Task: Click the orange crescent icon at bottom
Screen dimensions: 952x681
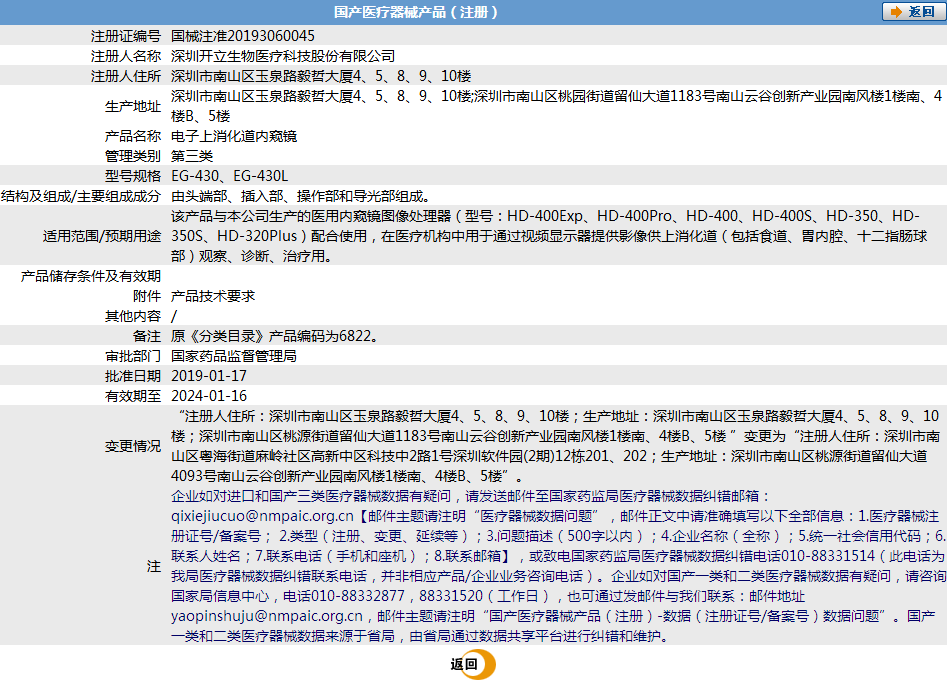Action: (x=486, y=664)
